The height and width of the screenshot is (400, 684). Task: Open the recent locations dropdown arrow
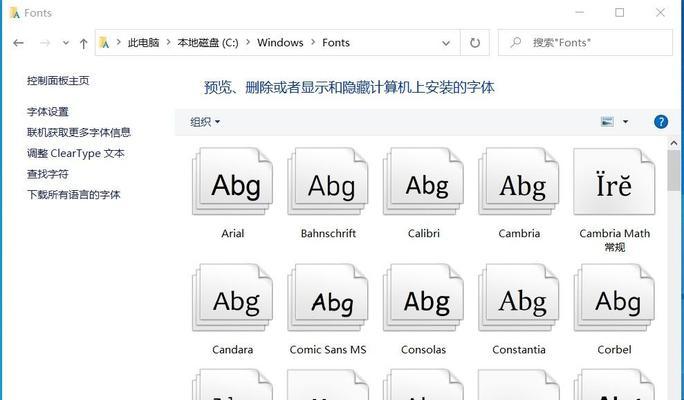coord(66,43)
